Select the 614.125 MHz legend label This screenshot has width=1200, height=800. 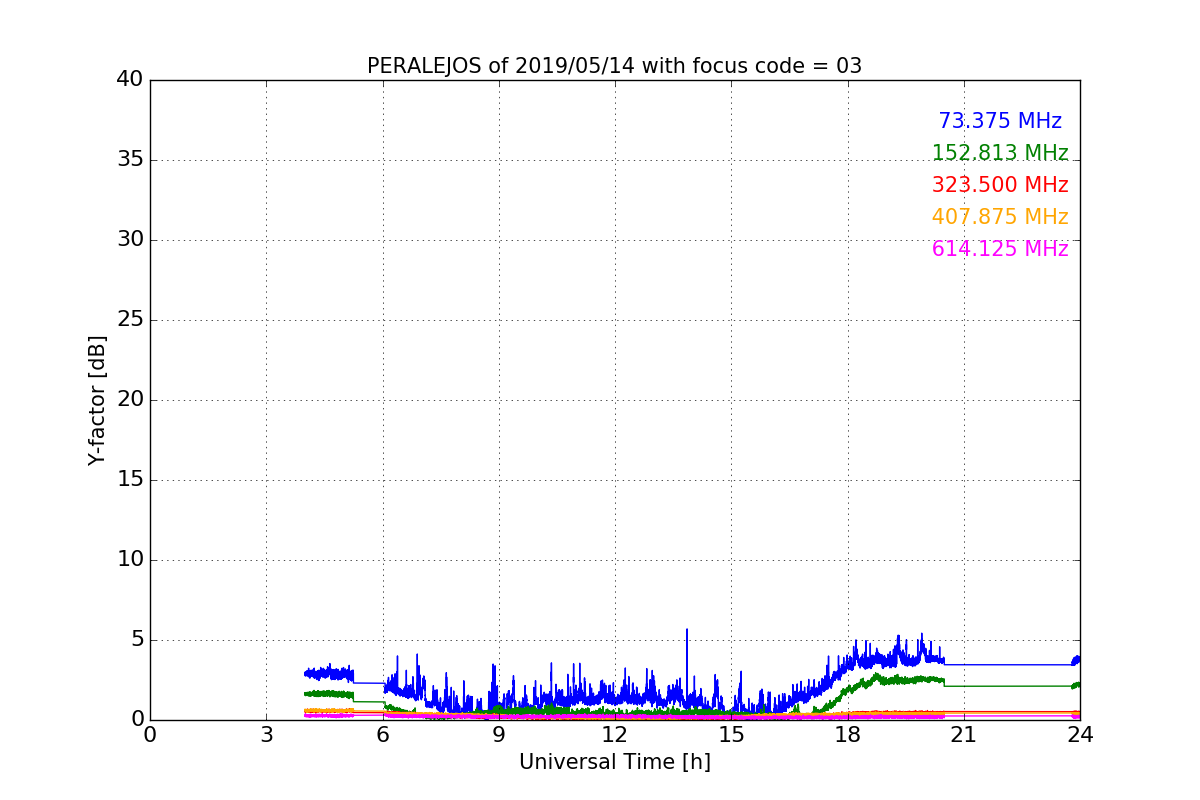tap(1000, 249)
